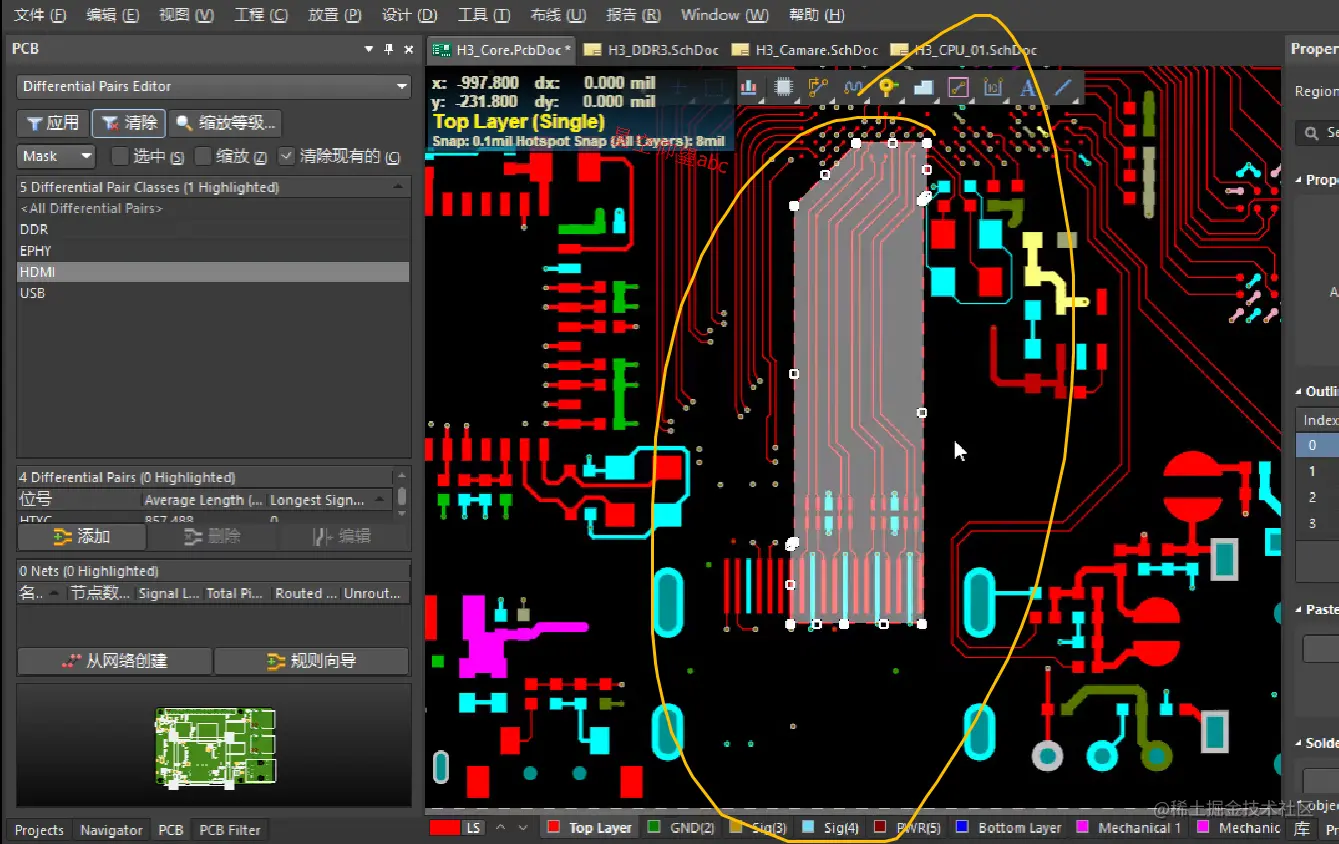This screenshot has height=844, width=1339.
Task: Select the Sig(4) layer tab
Action: pyautogui.click(x=830, y=828)
